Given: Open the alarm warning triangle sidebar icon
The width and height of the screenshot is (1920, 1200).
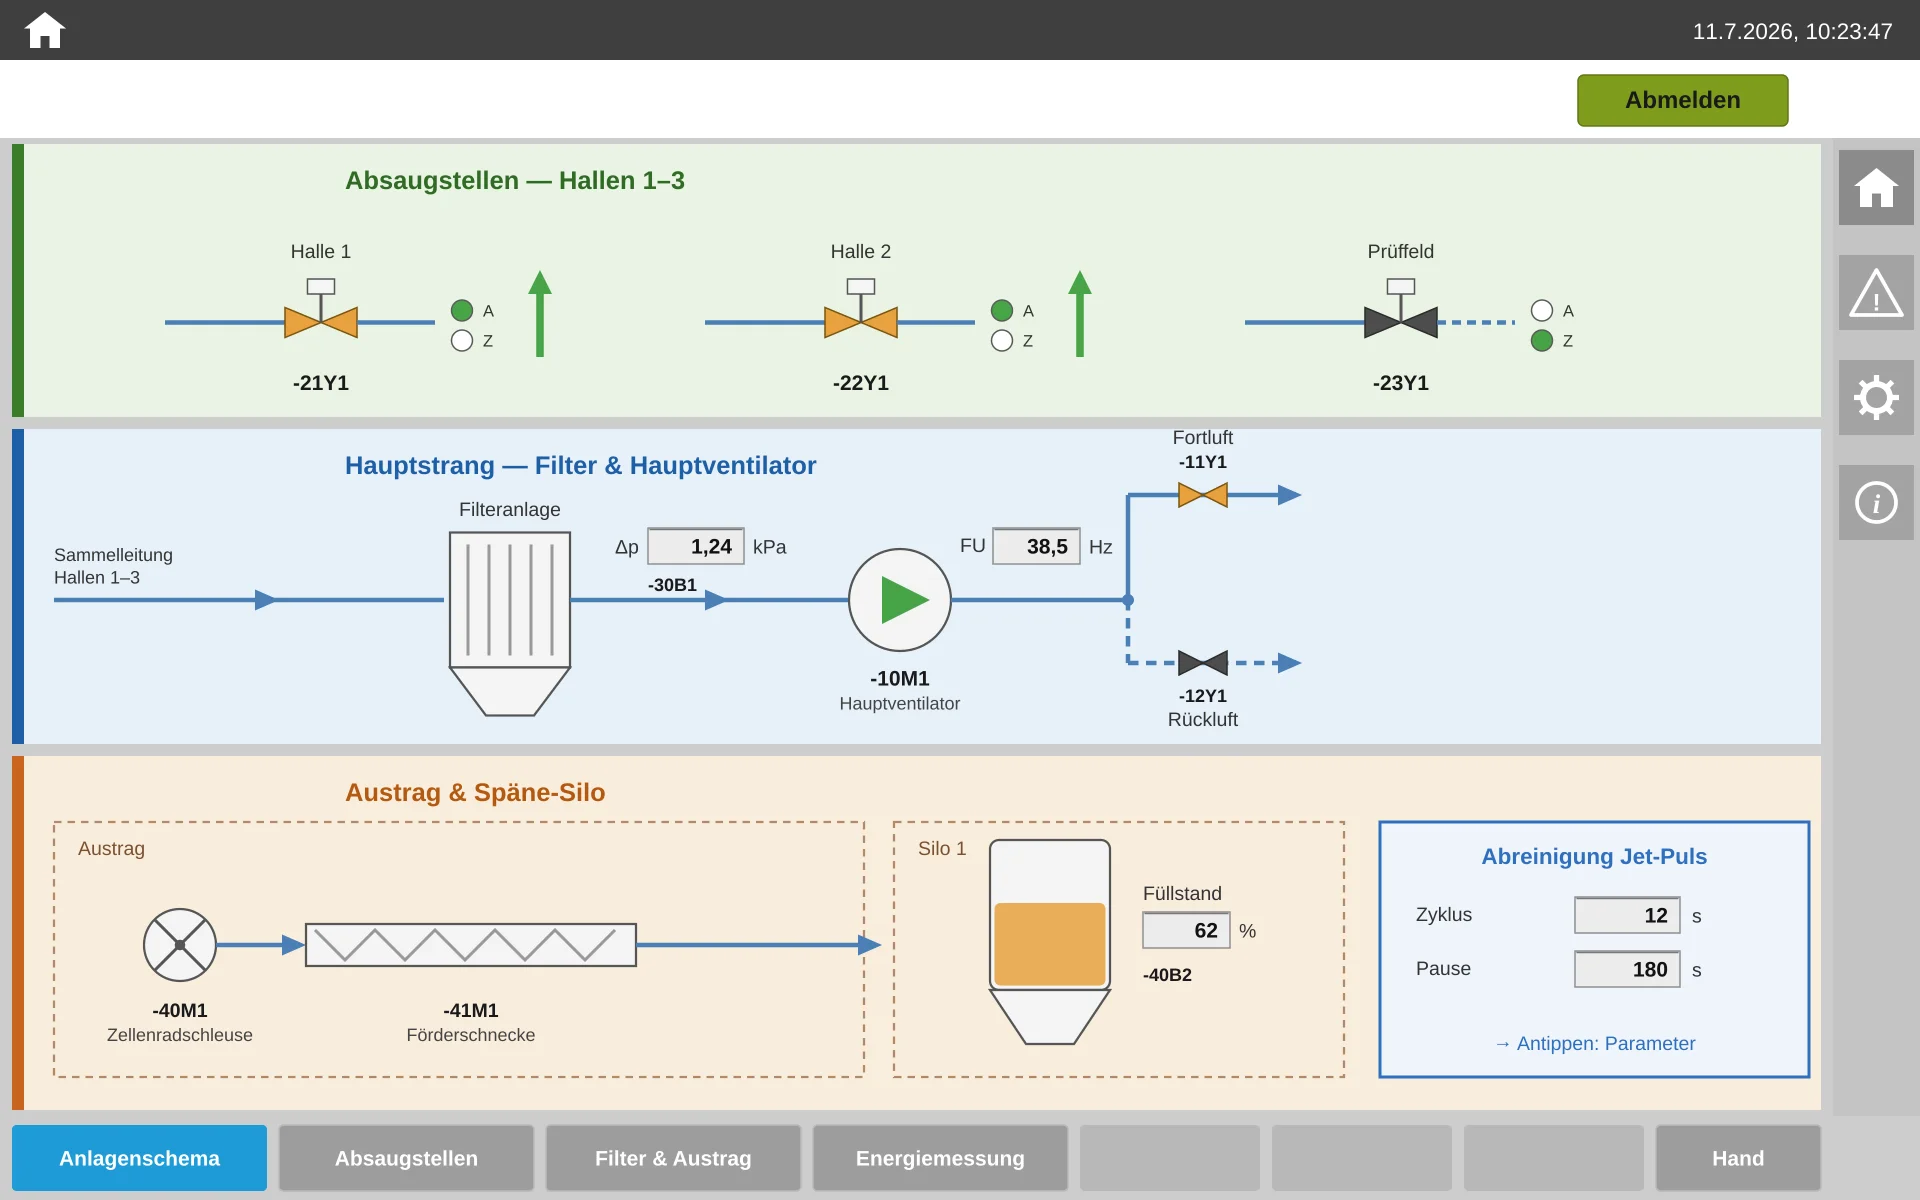Looking at the screenshot, I should (x=1876, y=292).
